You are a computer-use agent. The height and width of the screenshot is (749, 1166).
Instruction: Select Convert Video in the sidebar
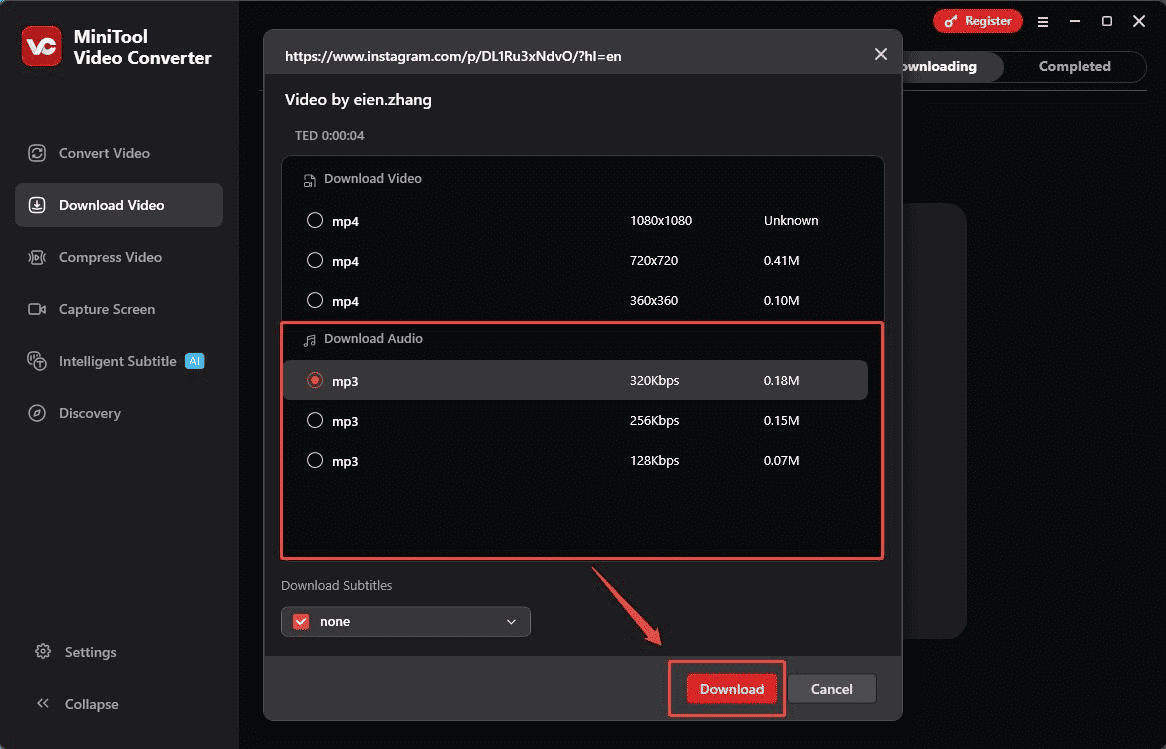104,153
